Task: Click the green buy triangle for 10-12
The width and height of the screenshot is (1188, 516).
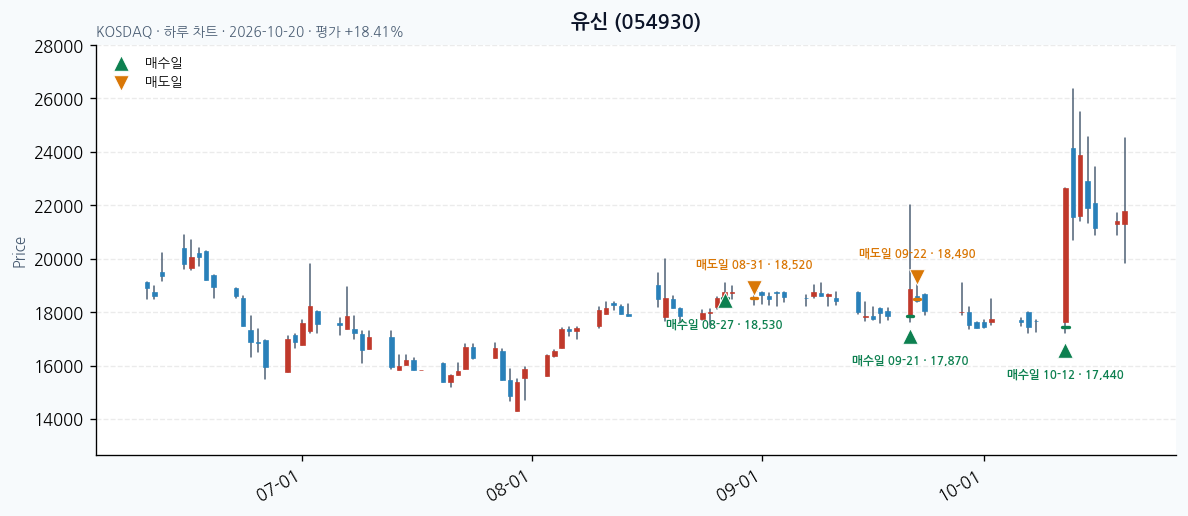Action: (1065, 351)
